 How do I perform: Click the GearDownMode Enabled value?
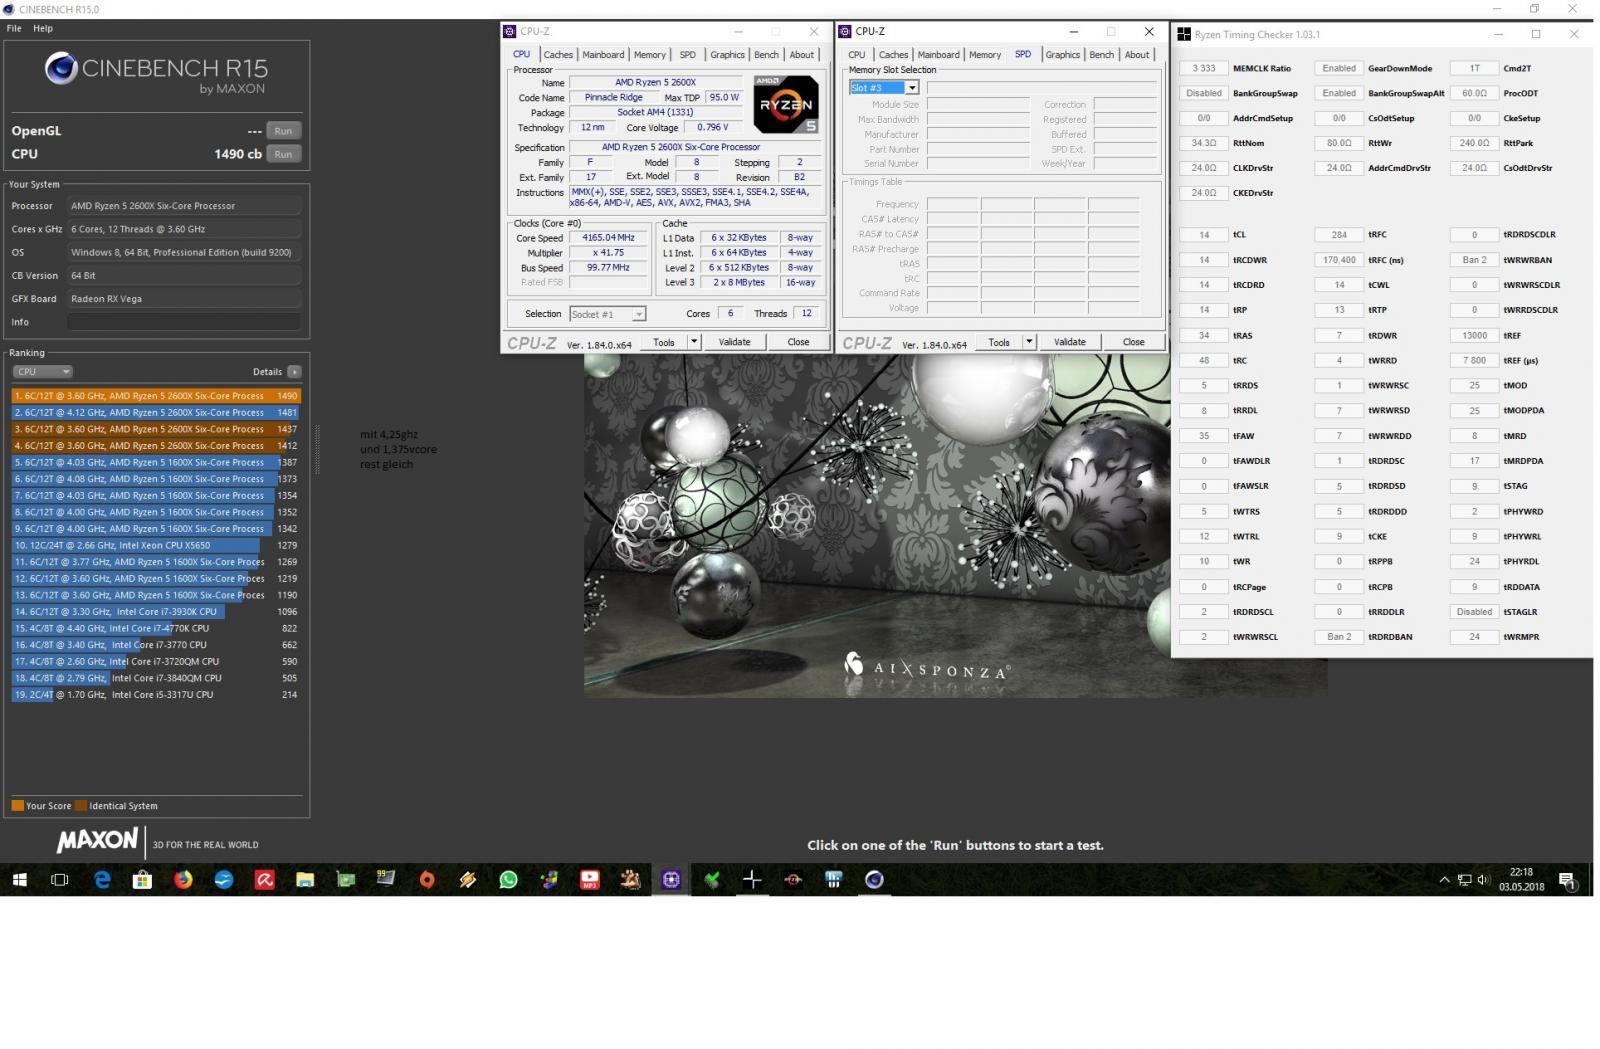click(x=1339, y=68)
